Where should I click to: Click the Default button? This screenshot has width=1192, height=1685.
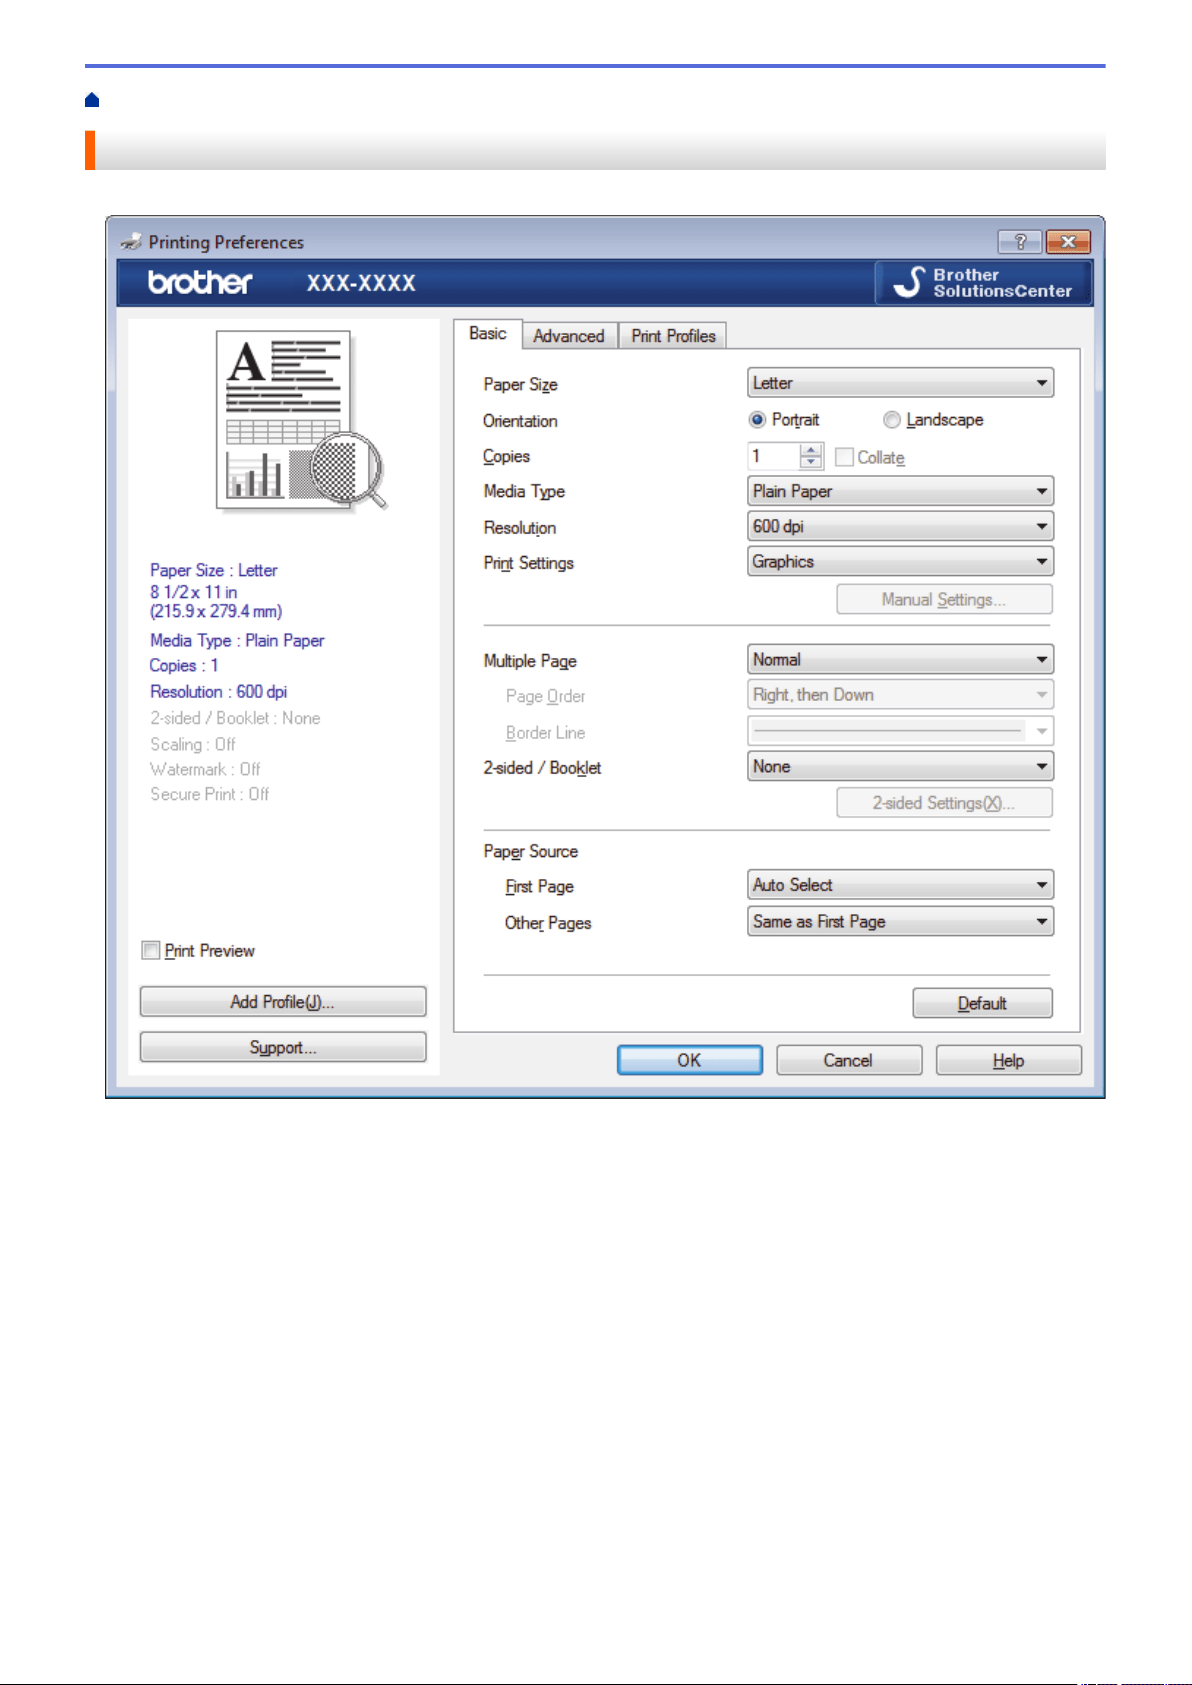(982, 1003)
